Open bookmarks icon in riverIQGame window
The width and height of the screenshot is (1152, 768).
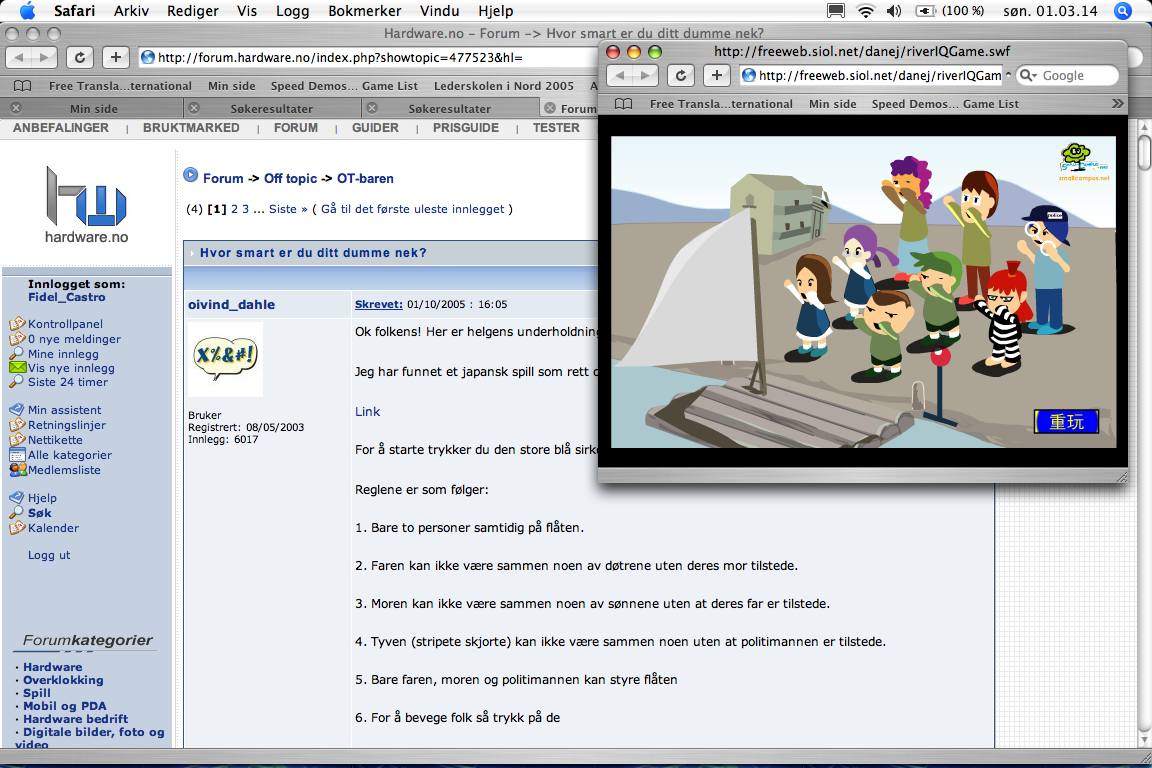[x=624, y=104]
